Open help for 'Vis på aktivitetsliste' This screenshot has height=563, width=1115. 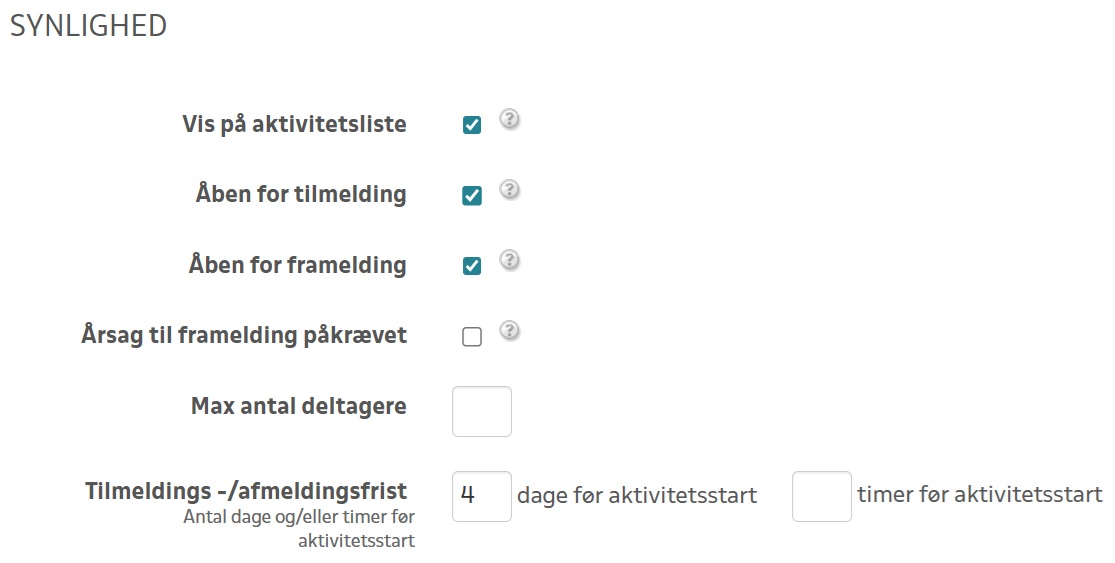click(509, 120)
